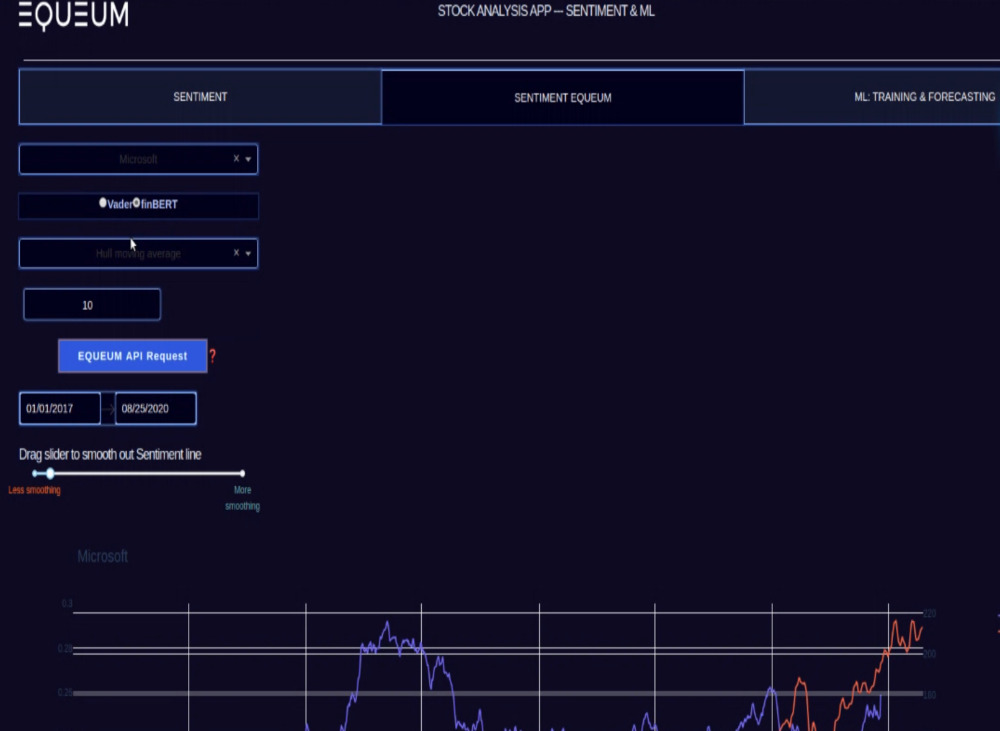Click the More smoothing label
Screen dimensions: 1000x731
click(x=242, y=498)
